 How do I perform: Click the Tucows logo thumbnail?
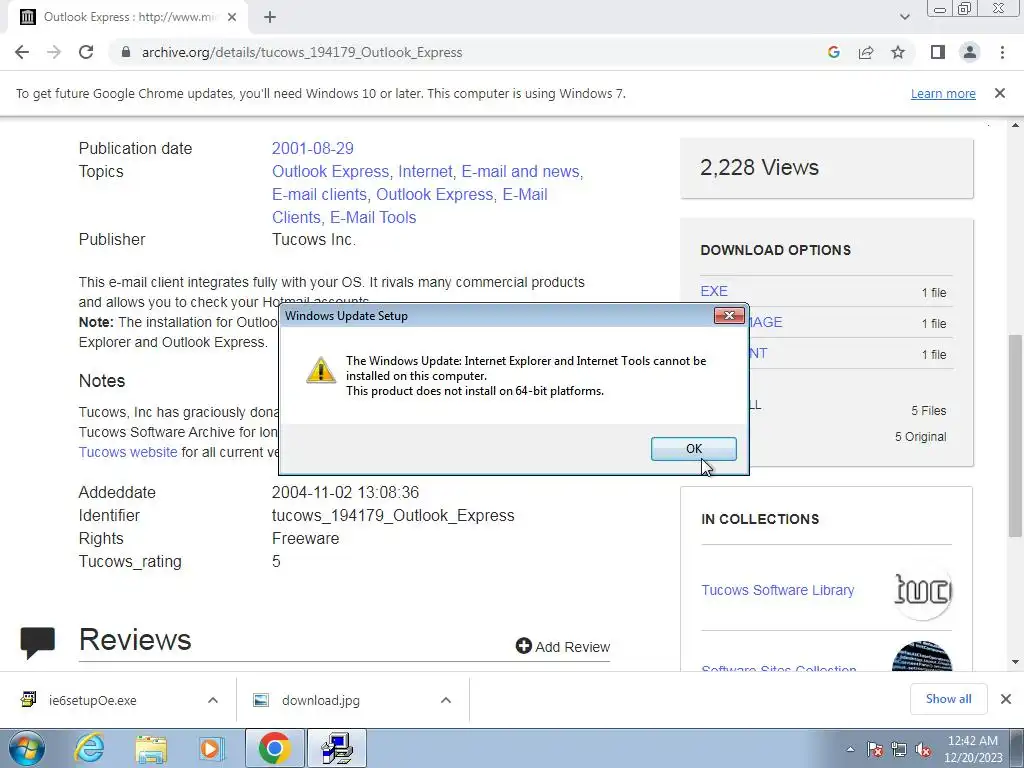pos(922,590)
